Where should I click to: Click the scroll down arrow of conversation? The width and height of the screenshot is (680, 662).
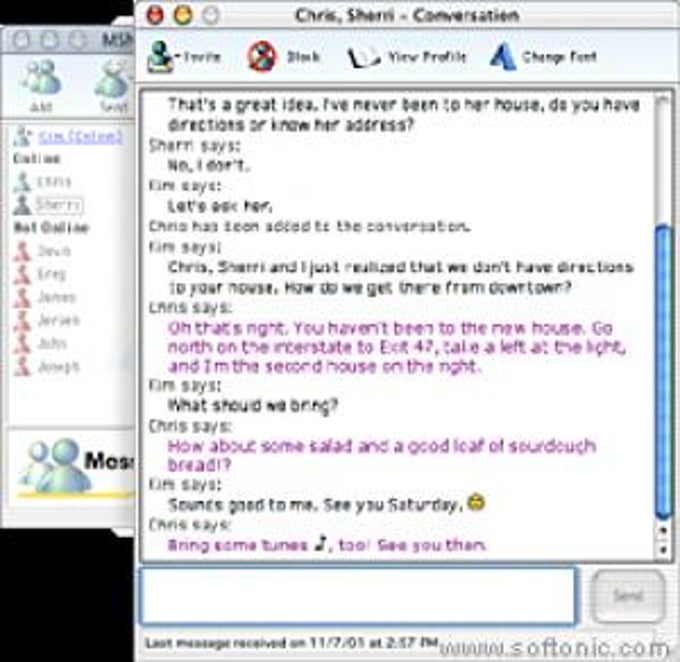tap(663, 550)
